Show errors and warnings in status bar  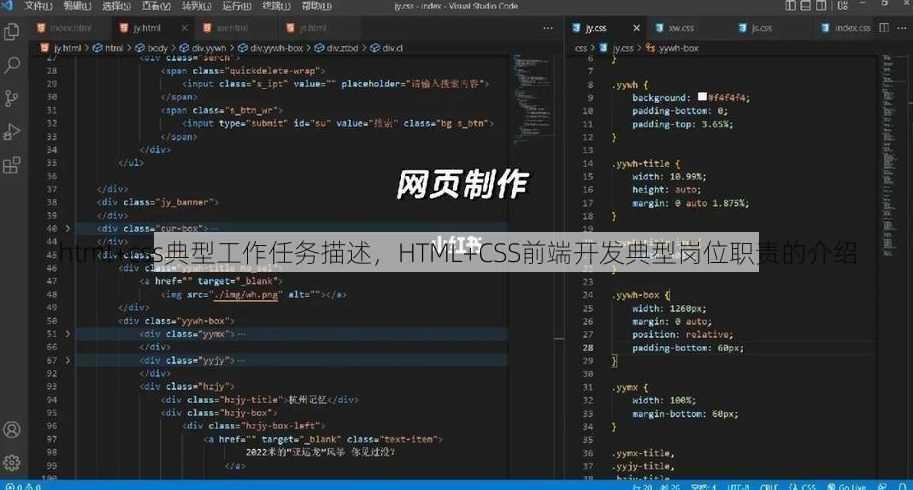coord(23,486)
